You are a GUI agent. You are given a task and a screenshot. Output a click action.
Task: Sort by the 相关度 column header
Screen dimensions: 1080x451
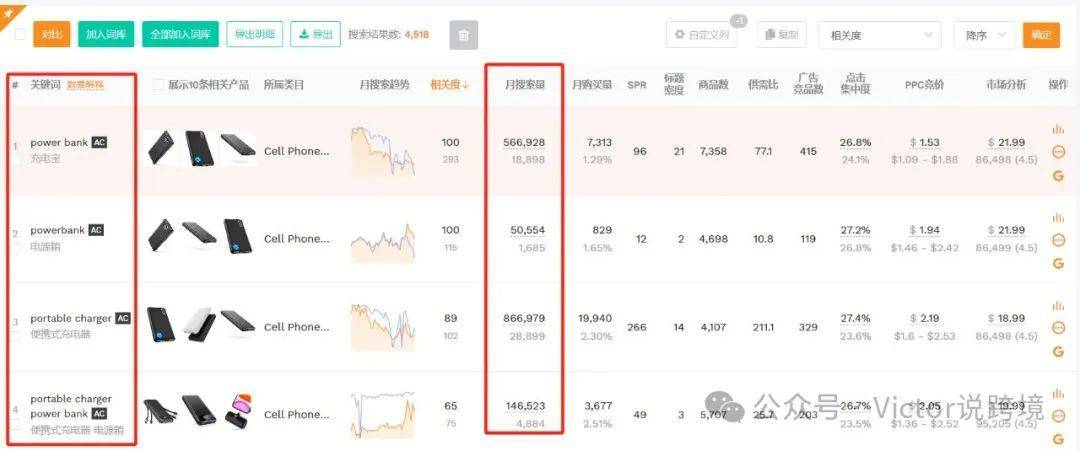pos(450,85)
